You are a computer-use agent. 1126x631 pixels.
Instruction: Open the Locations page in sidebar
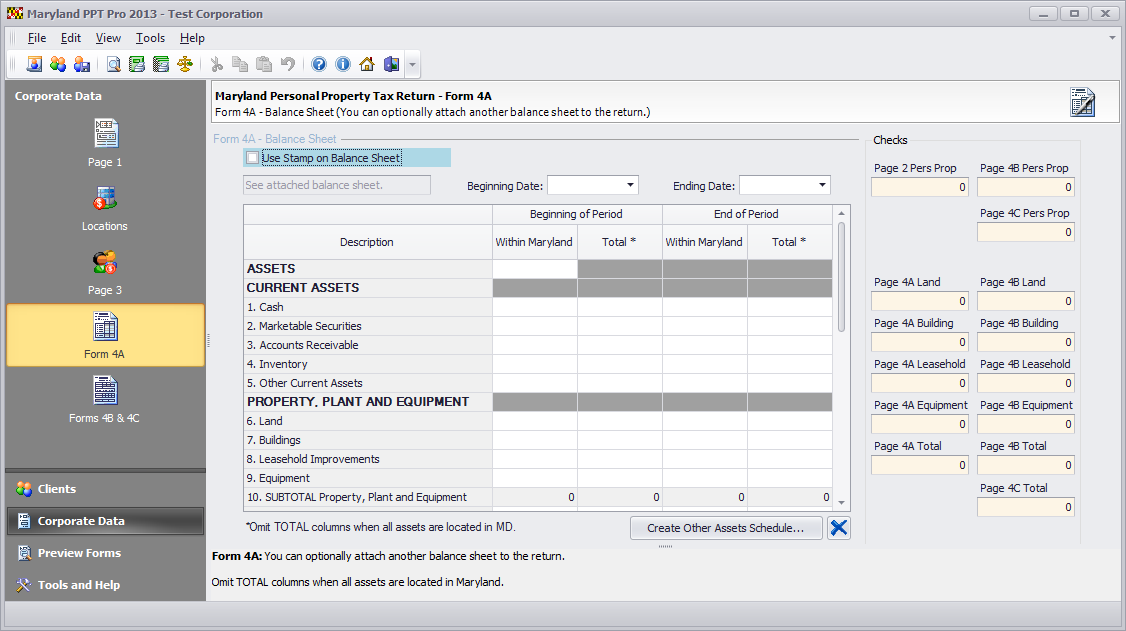click(x=105, y=208)
